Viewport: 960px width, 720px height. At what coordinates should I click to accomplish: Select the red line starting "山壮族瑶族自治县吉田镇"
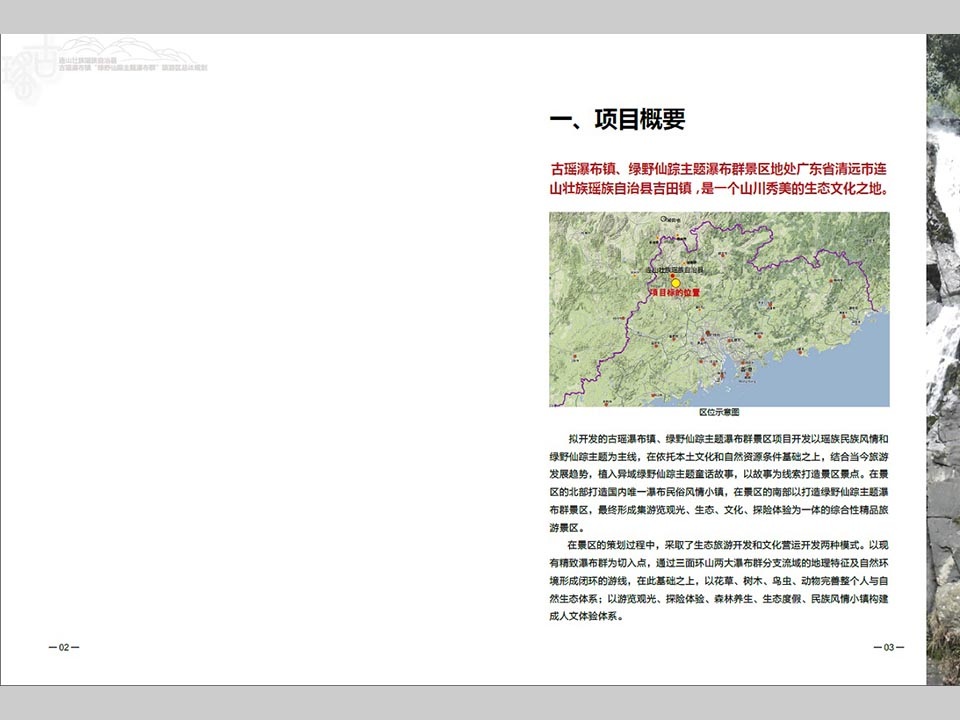pos(719,189)
